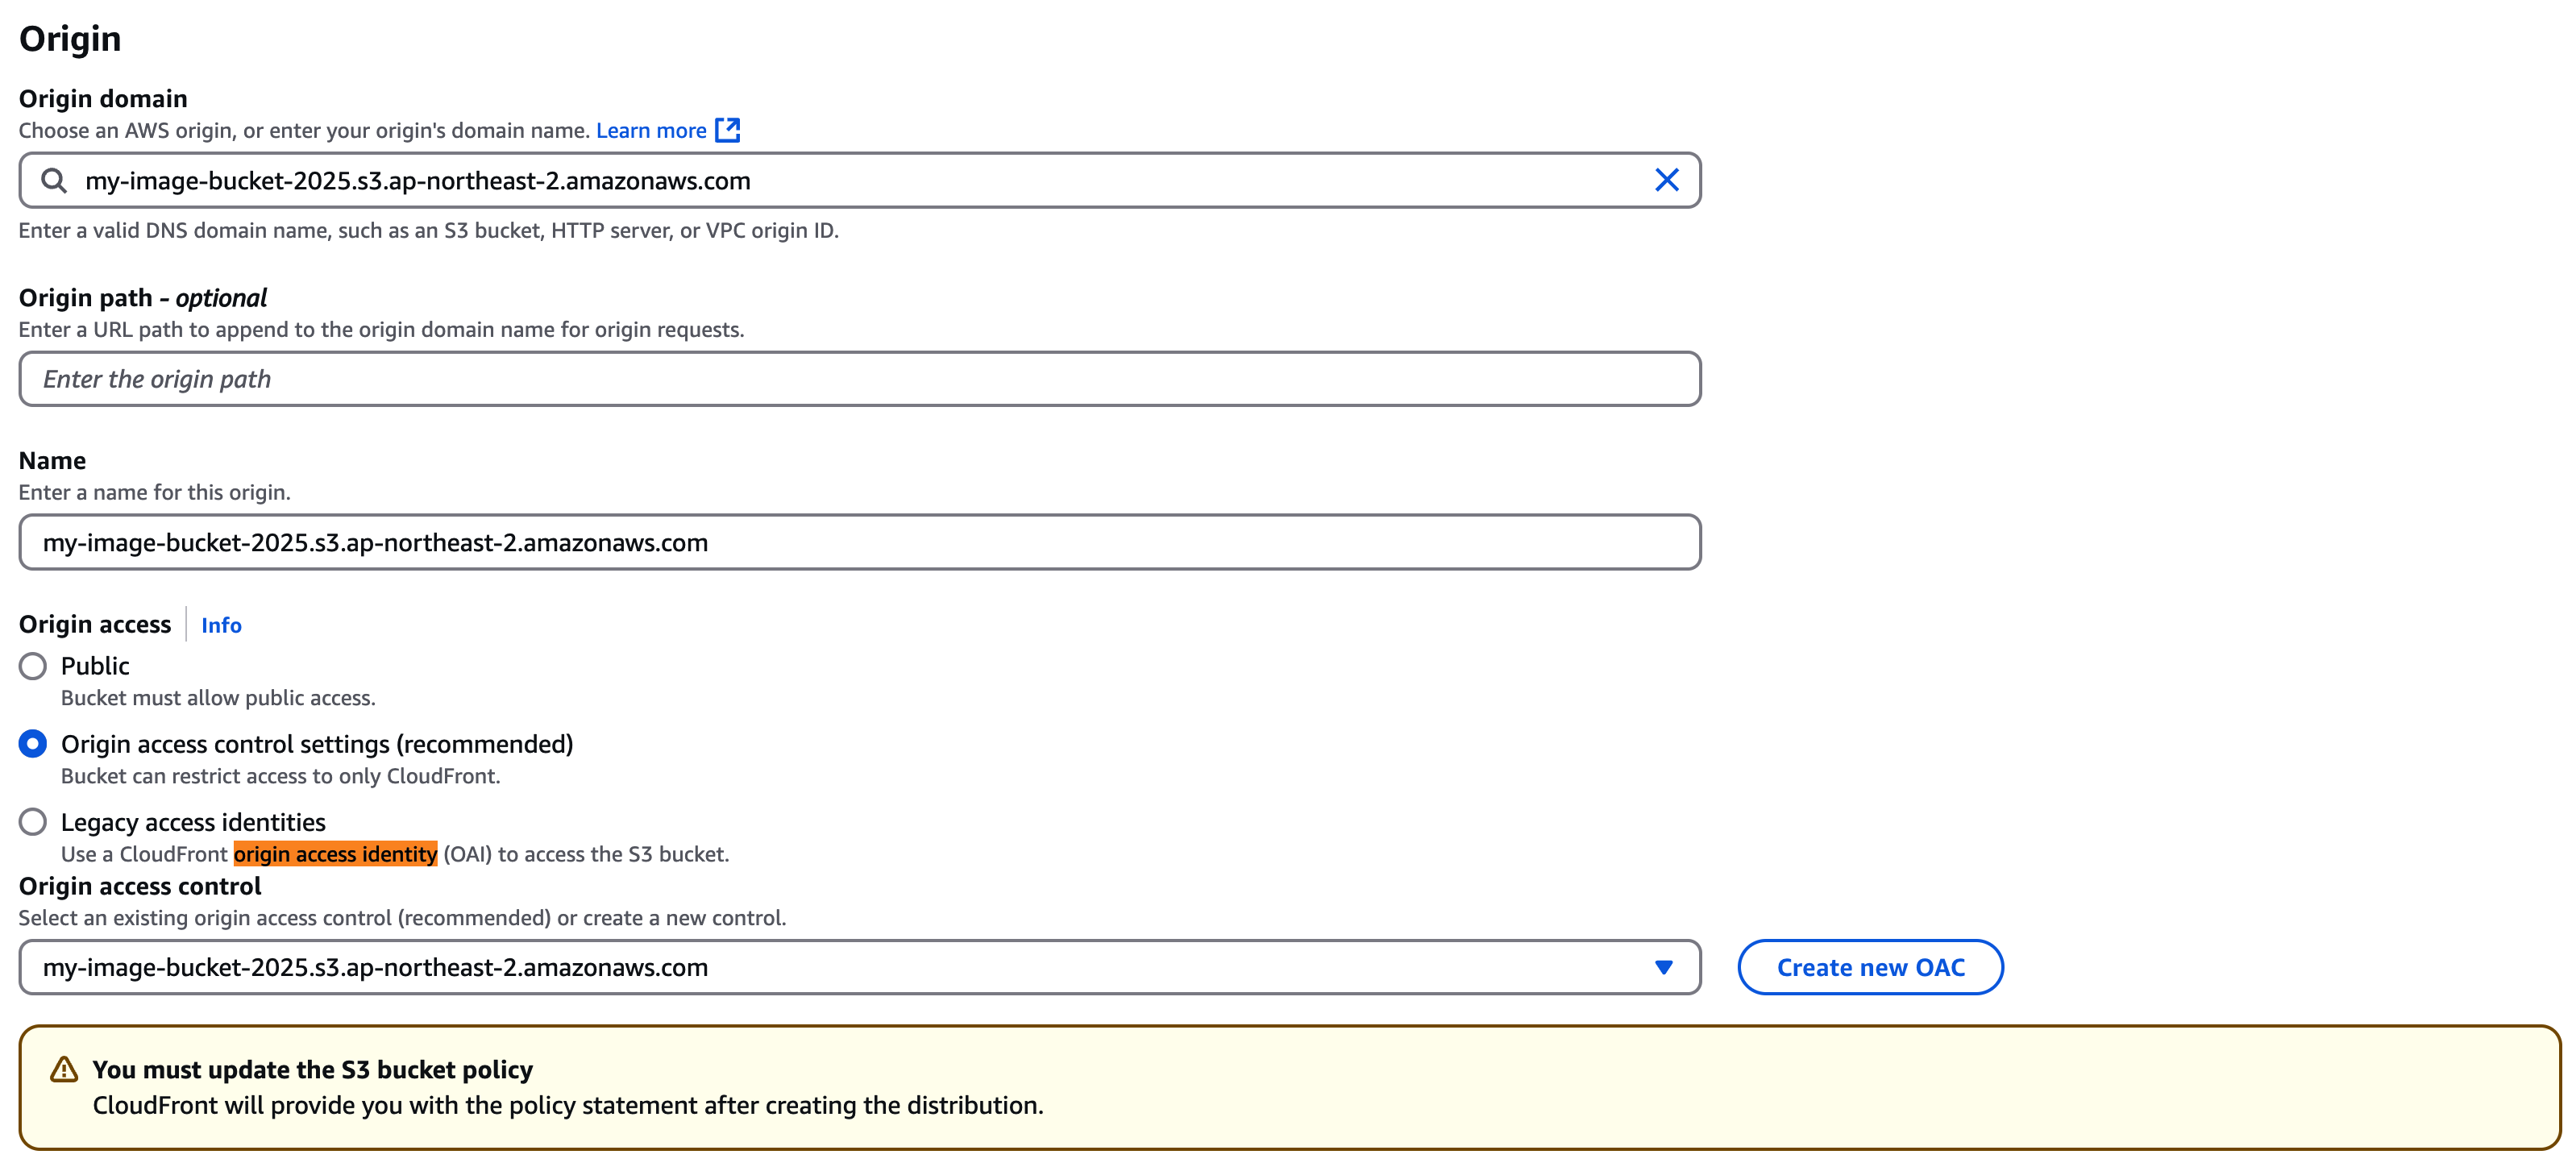Select the Public origin access radio button
Viewport: 2576px width, 1167px height.
tap(33, 666)
